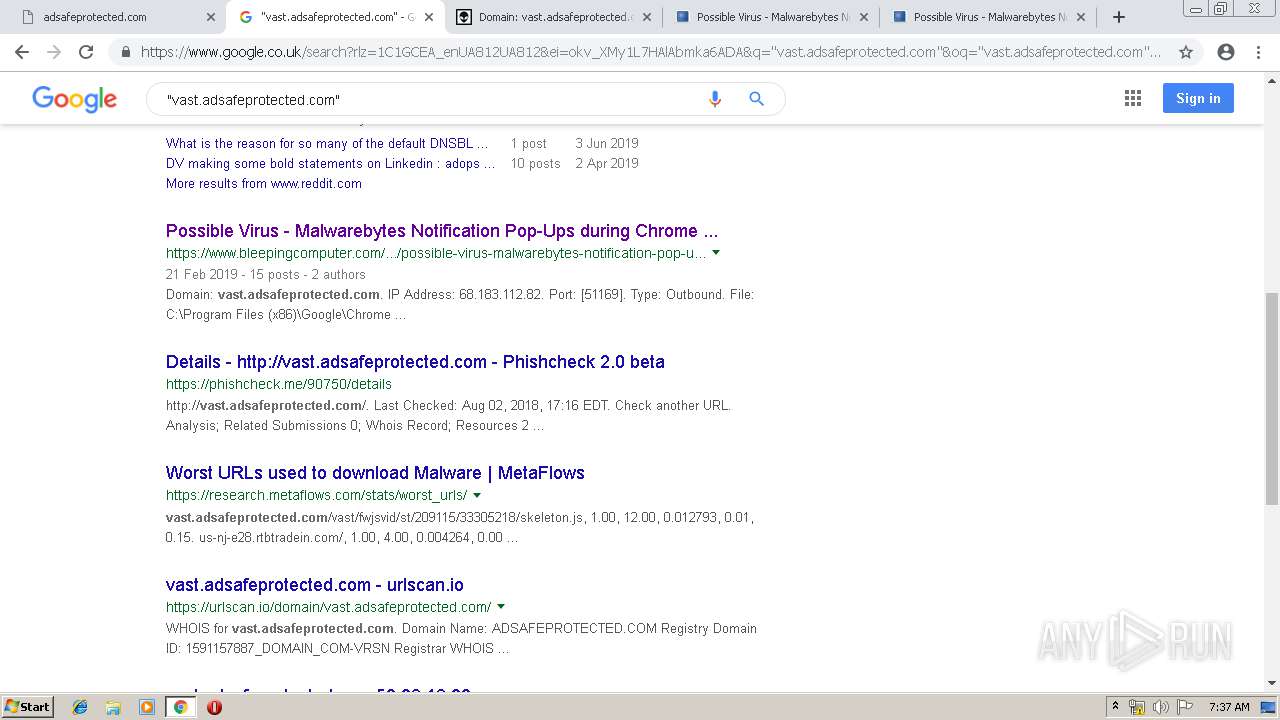Launch the media player taskbar icon

(147, 707)
